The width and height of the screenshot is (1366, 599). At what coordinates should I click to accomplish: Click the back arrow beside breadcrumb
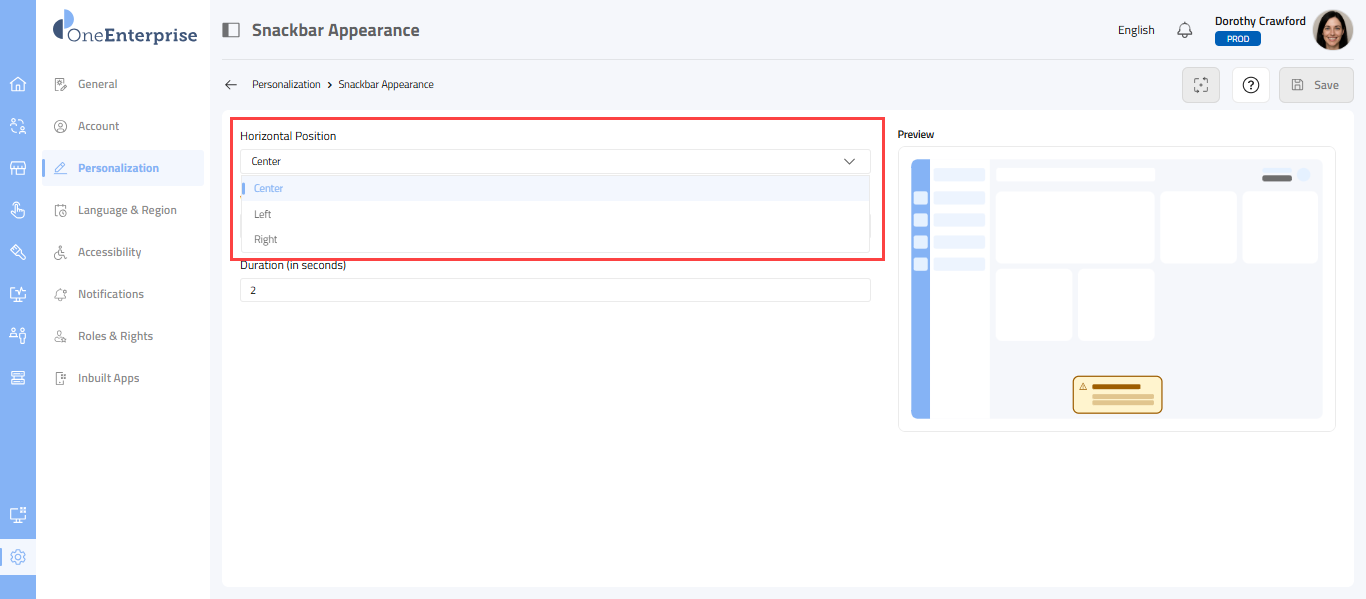(231, 85)
